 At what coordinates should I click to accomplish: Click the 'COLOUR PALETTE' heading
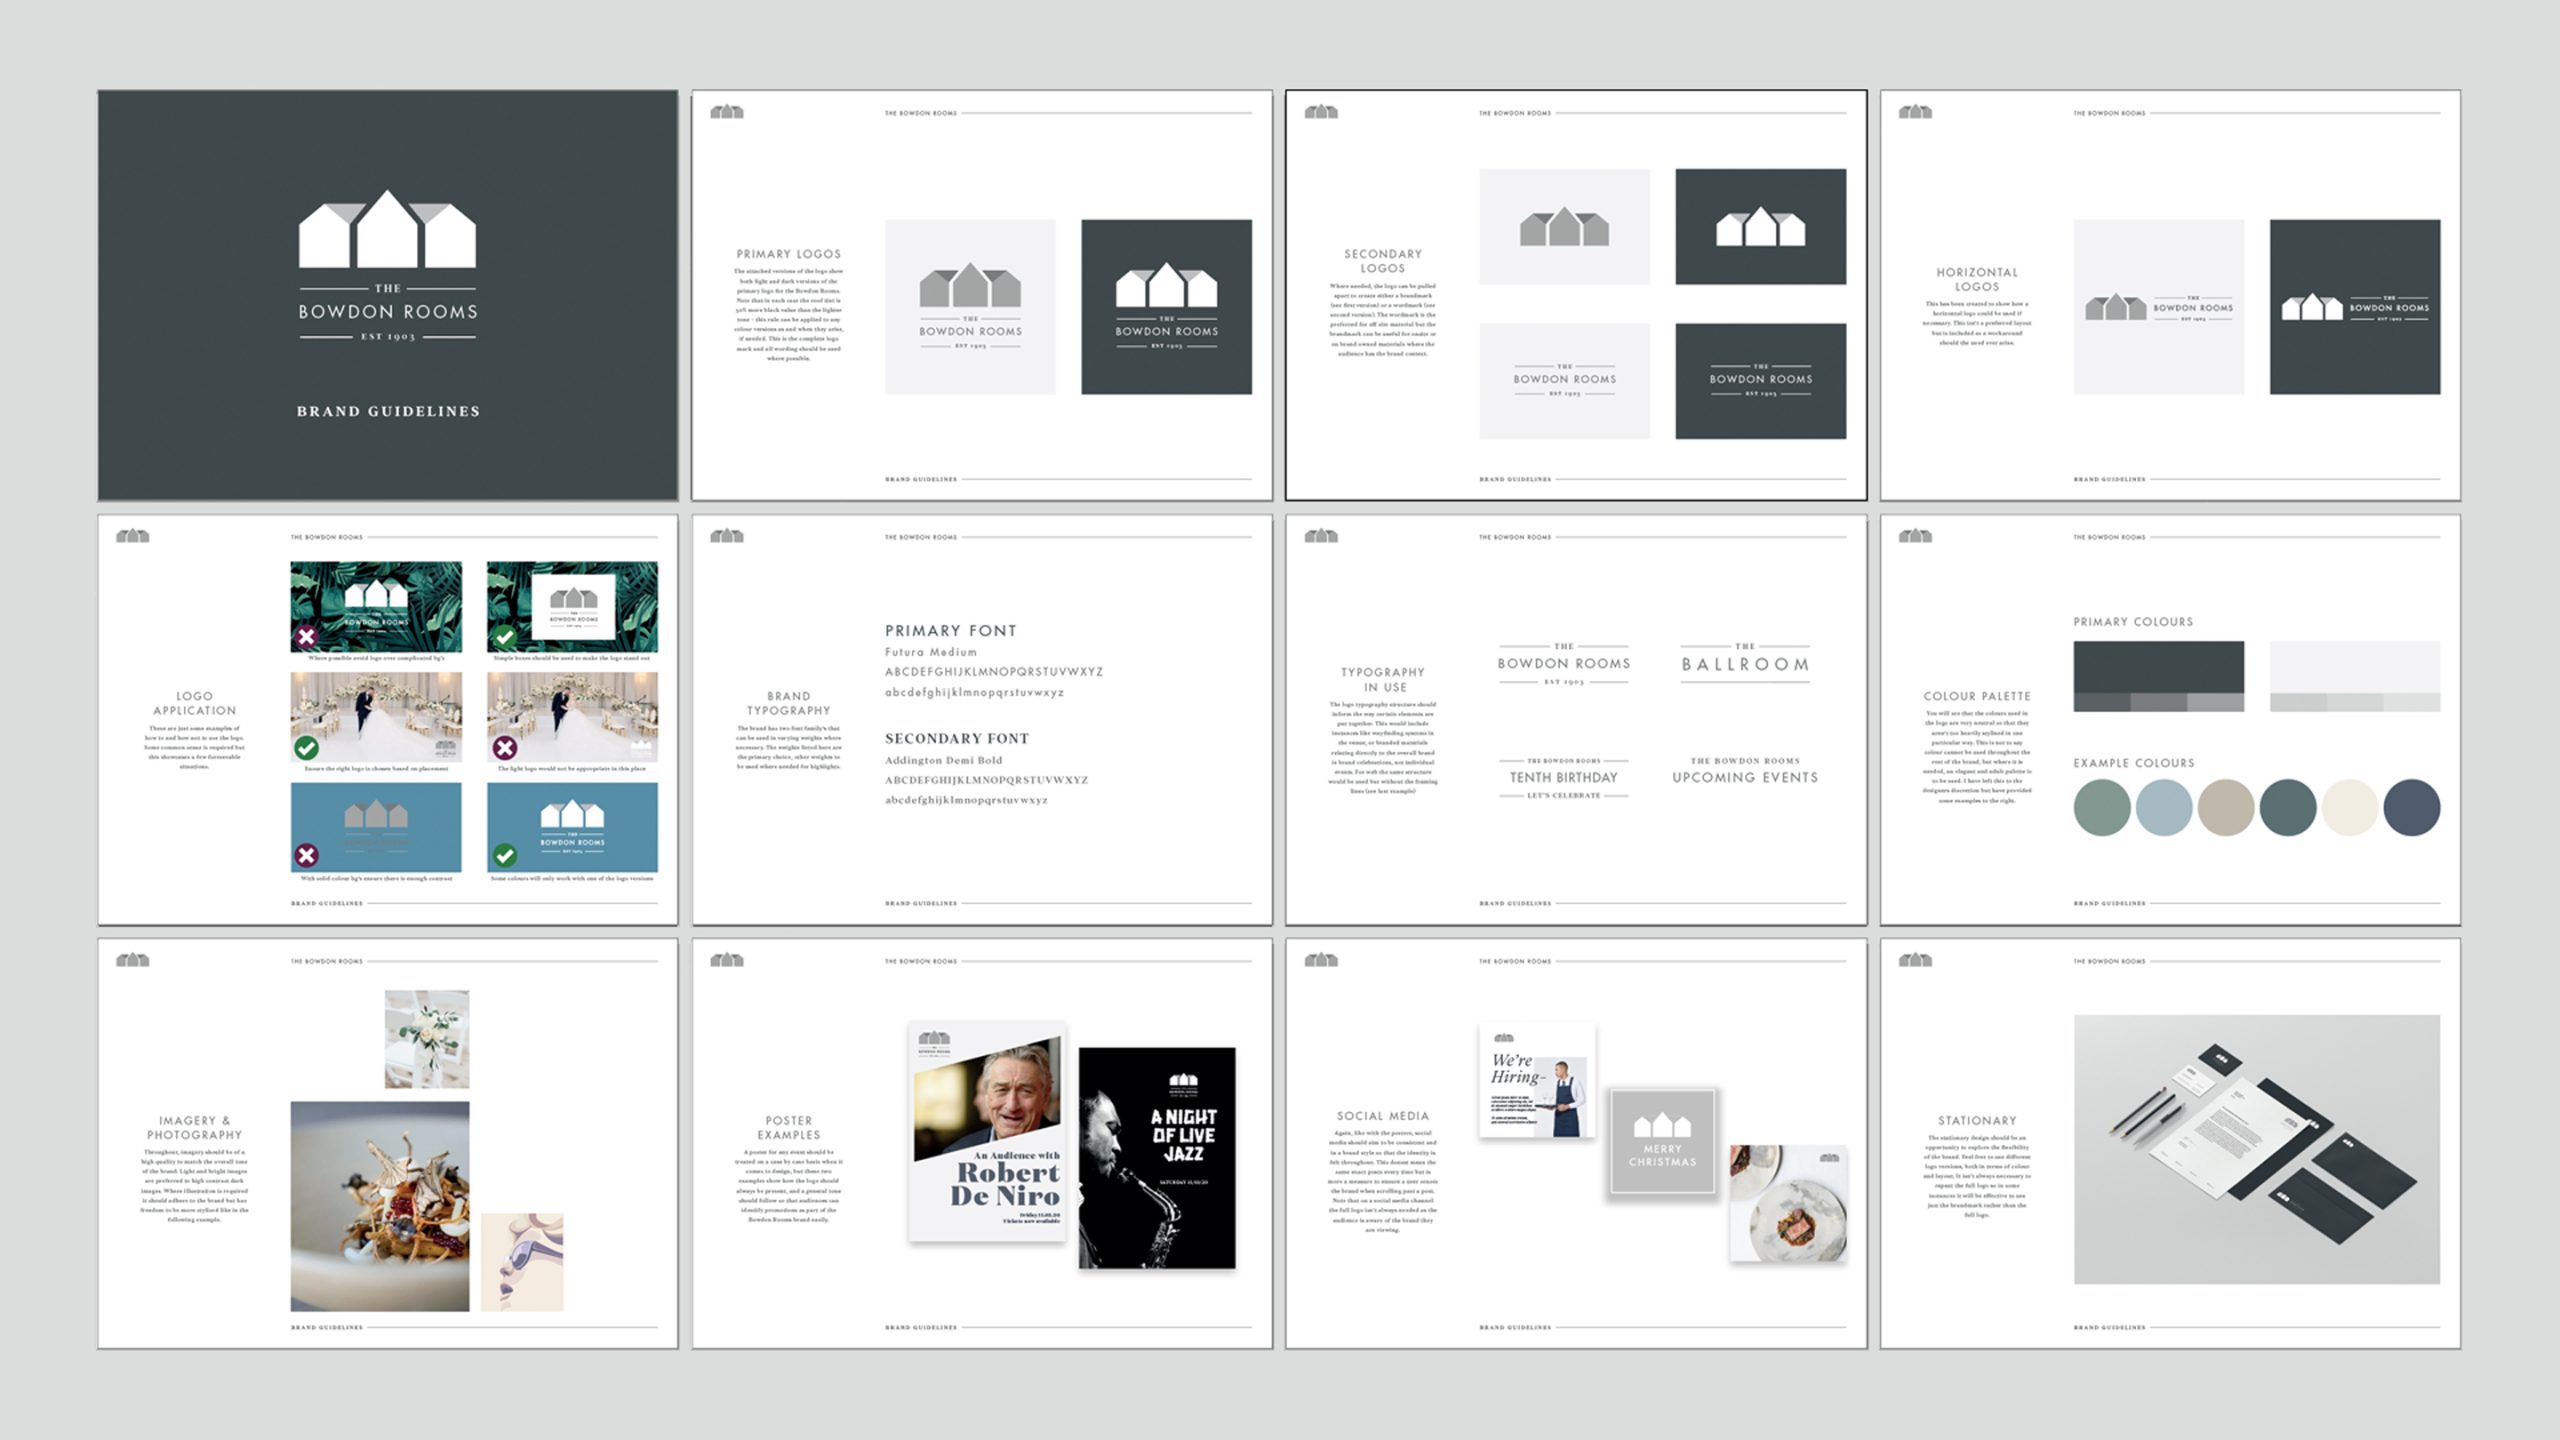point(1977,696)
